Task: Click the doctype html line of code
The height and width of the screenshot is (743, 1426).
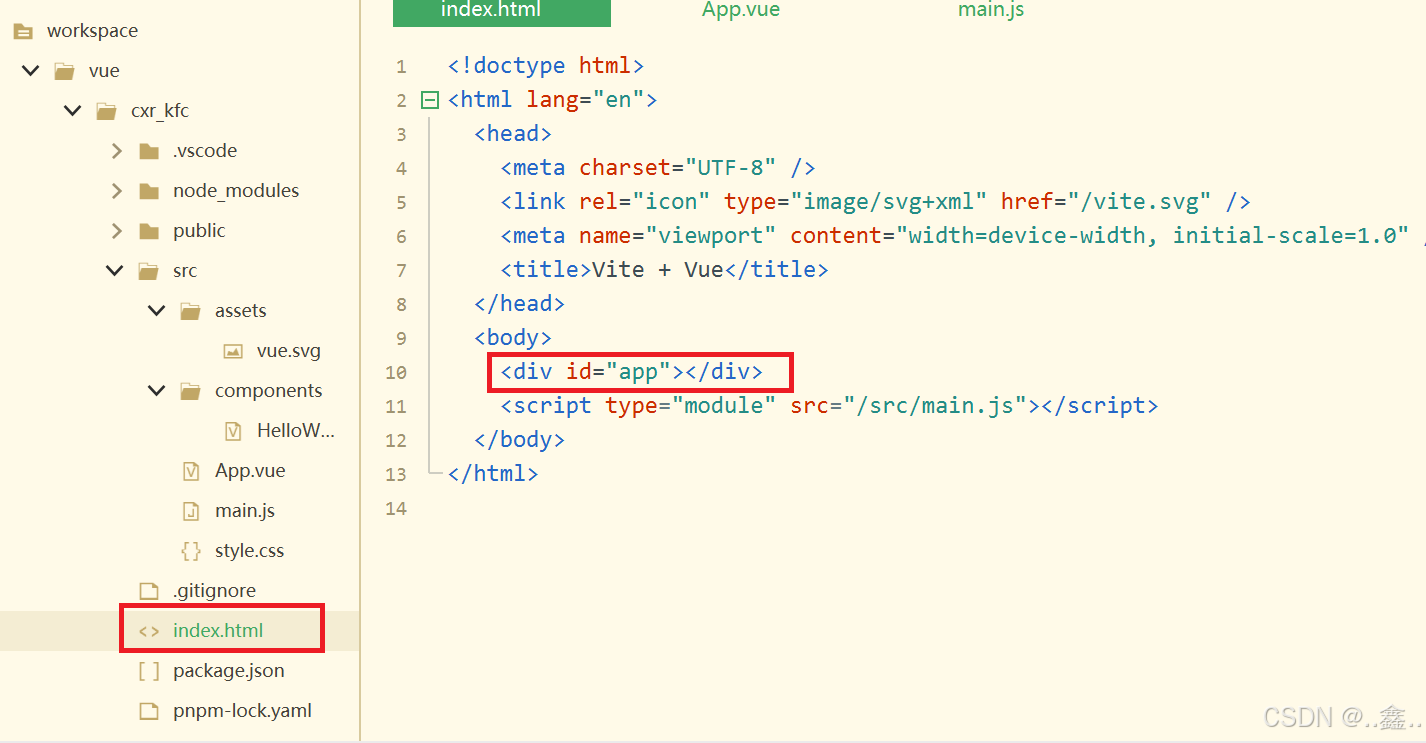Action: [546, 66]
